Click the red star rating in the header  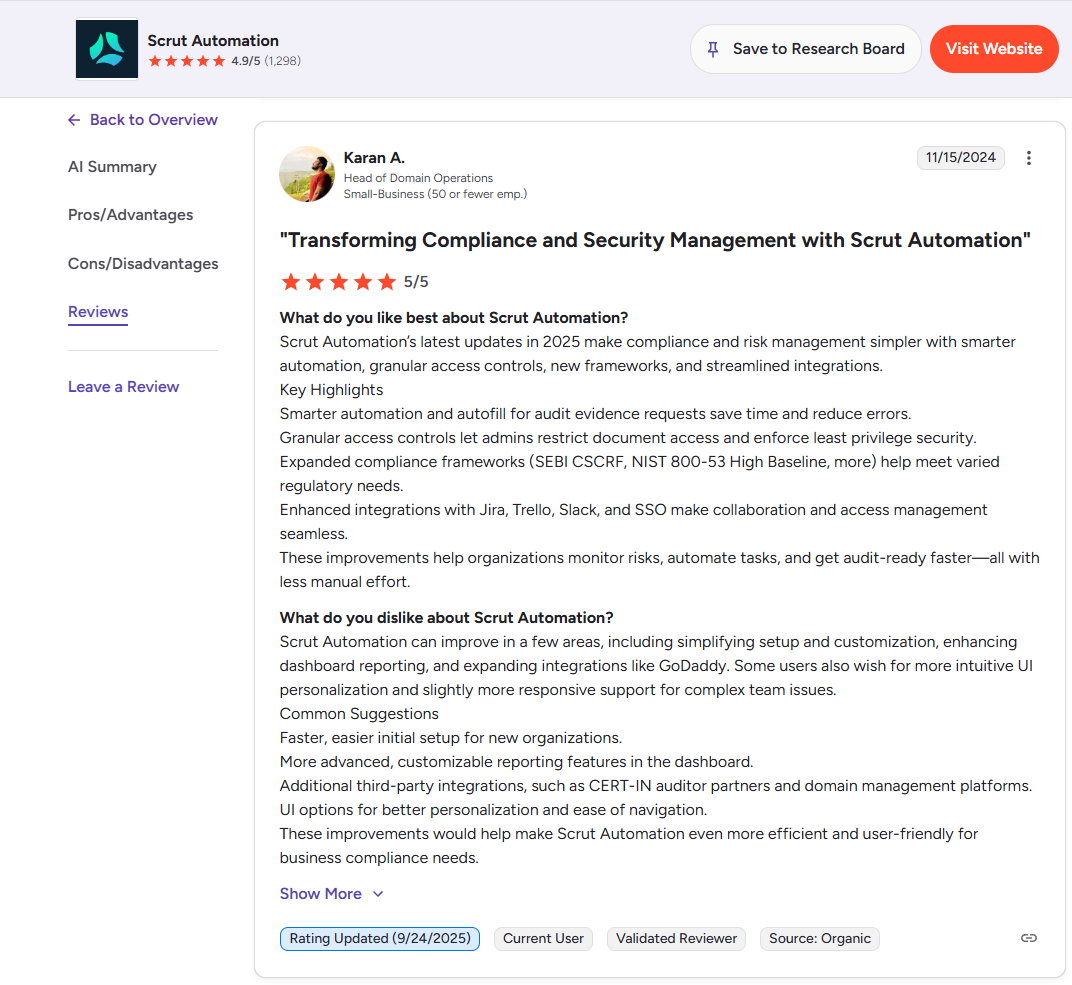[x=186, y=60]
